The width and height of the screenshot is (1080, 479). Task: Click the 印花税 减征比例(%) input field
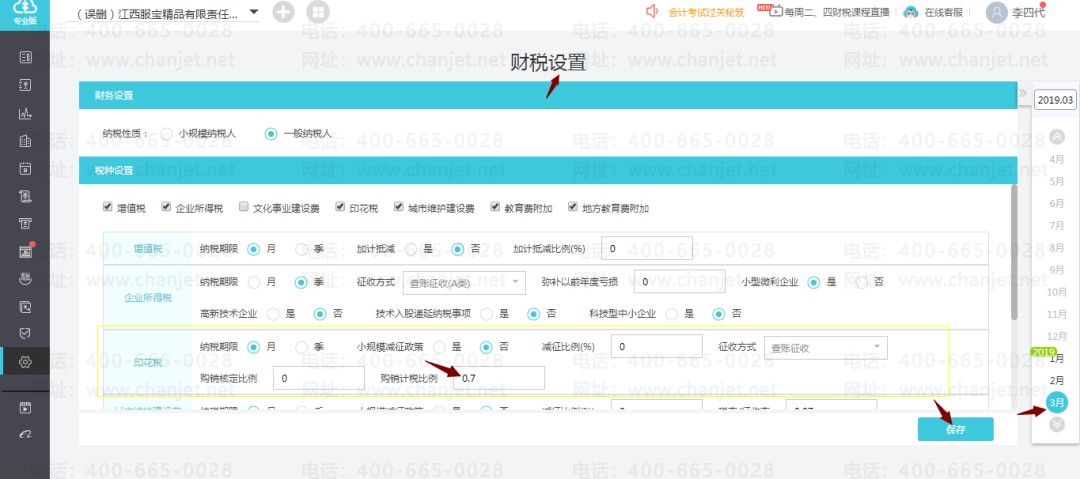tap(656, 347)
